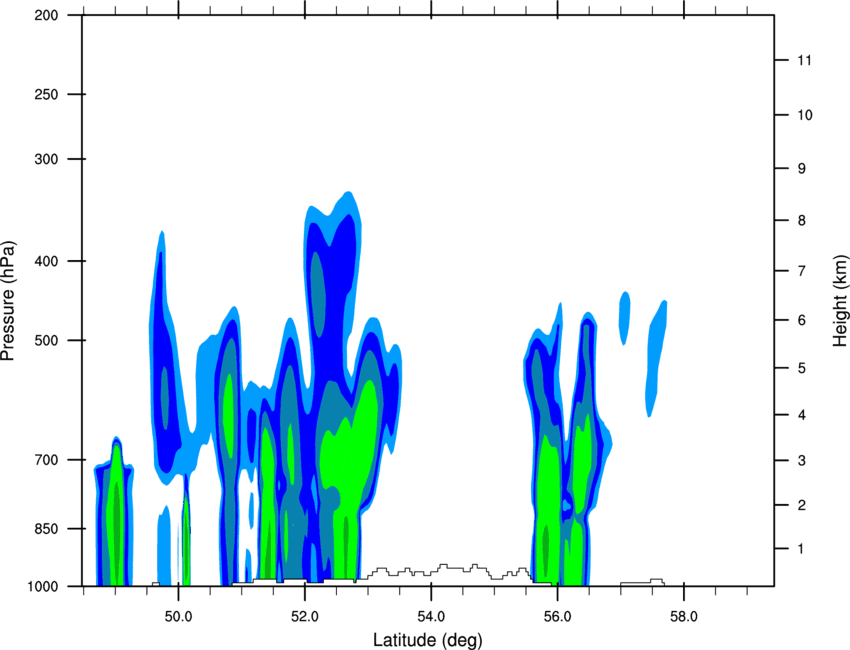Image resolution: width=850 pixels, height=650 pixels.
Task: Select the 250 pressure tick label
Action: tap(46, 95)
